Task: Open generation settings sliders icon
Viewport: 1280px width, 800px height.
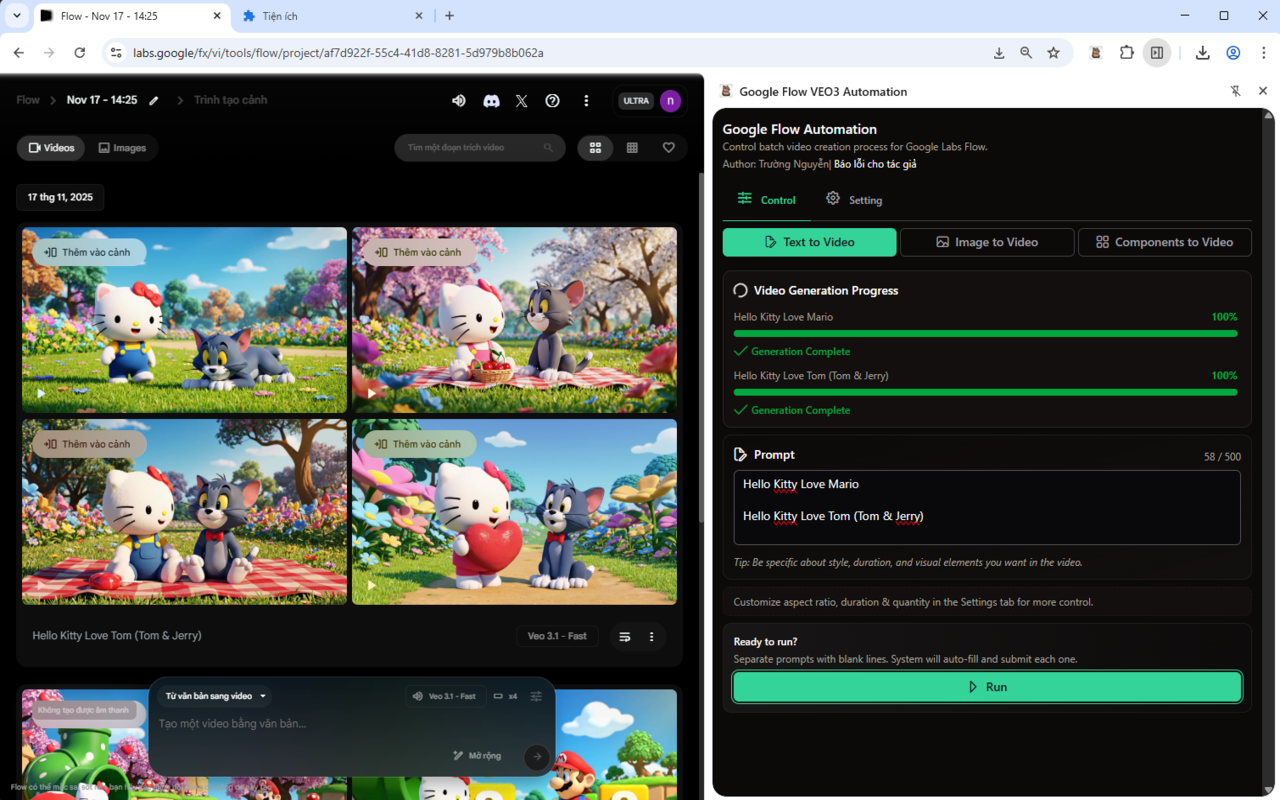Action: coord(536,696)
